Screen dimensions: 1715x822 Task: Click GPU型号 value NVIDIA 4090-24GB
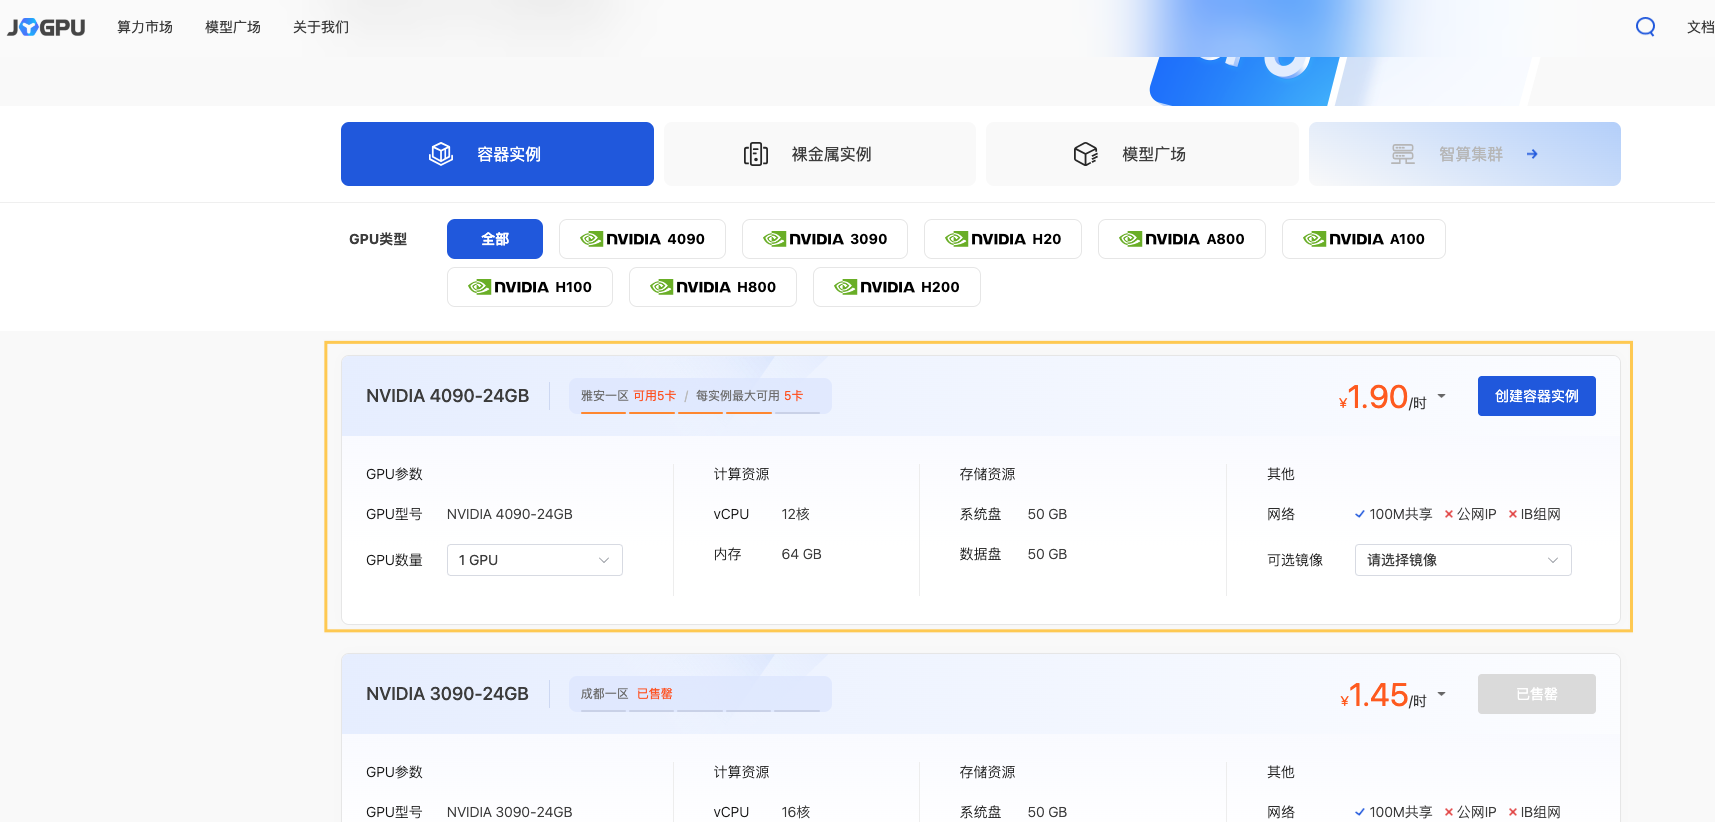[509, 514]
